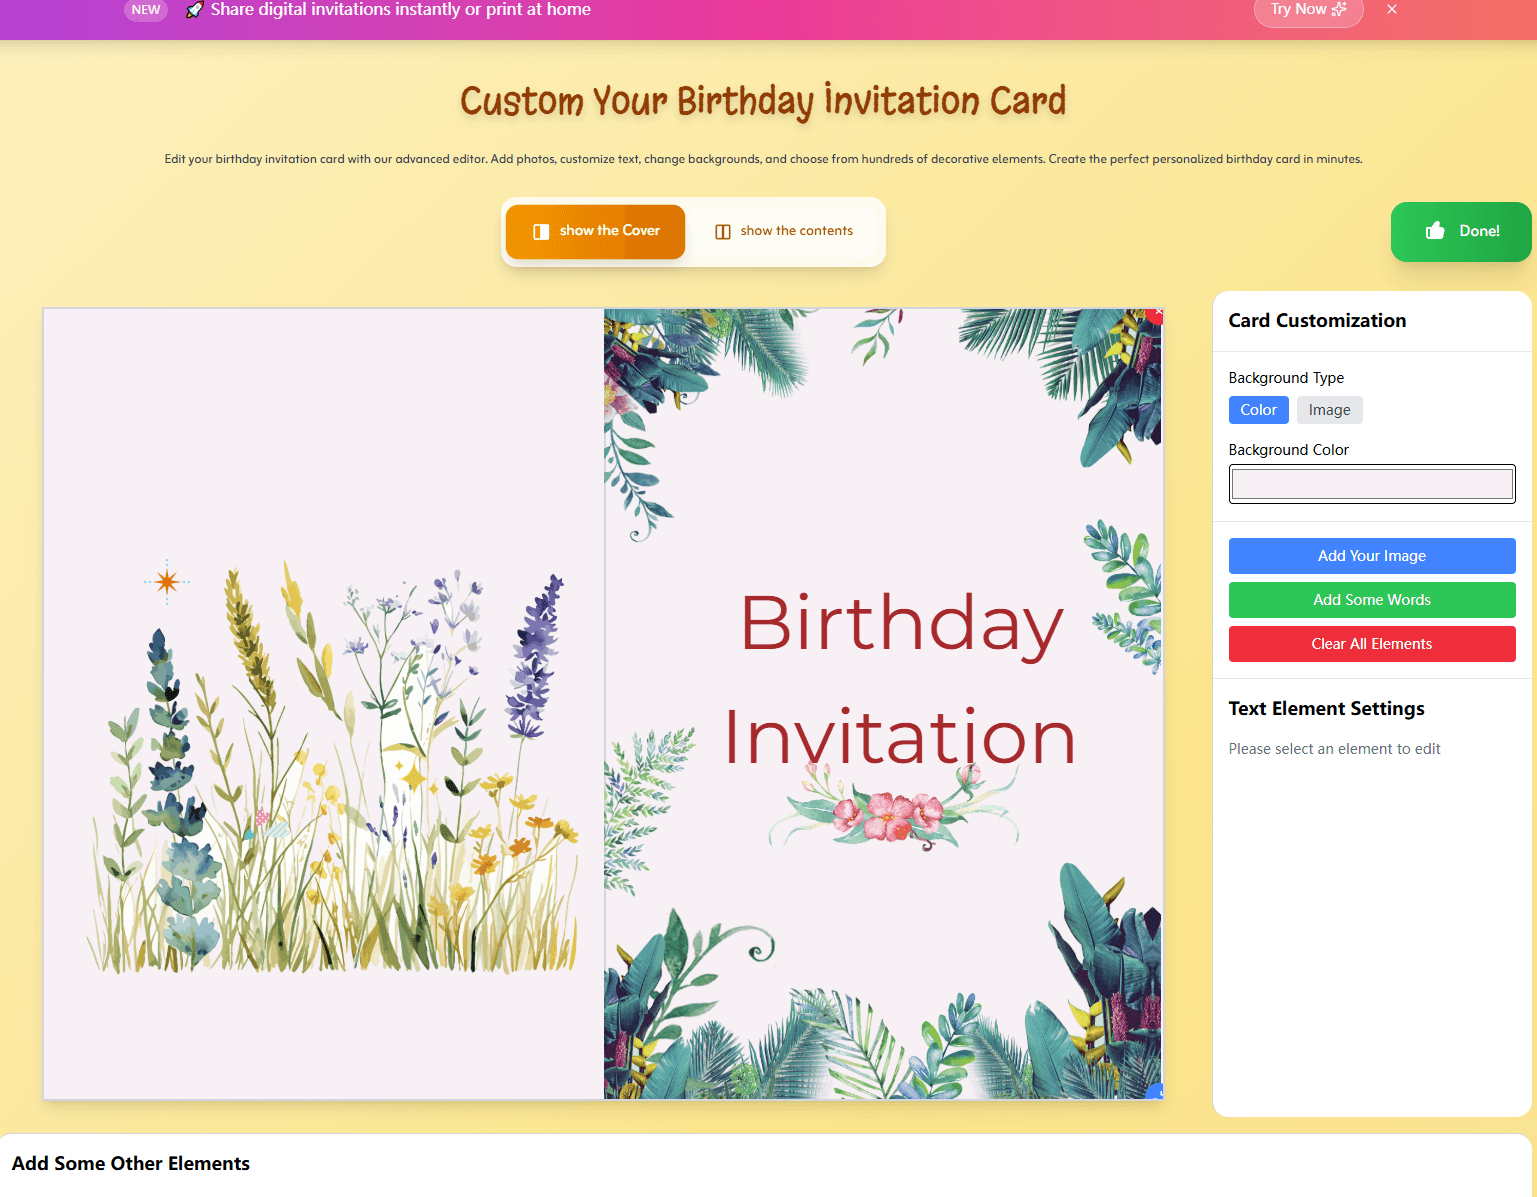Open the Background Color picker swatch
1537x1197 pixels.
point(1371,484)
